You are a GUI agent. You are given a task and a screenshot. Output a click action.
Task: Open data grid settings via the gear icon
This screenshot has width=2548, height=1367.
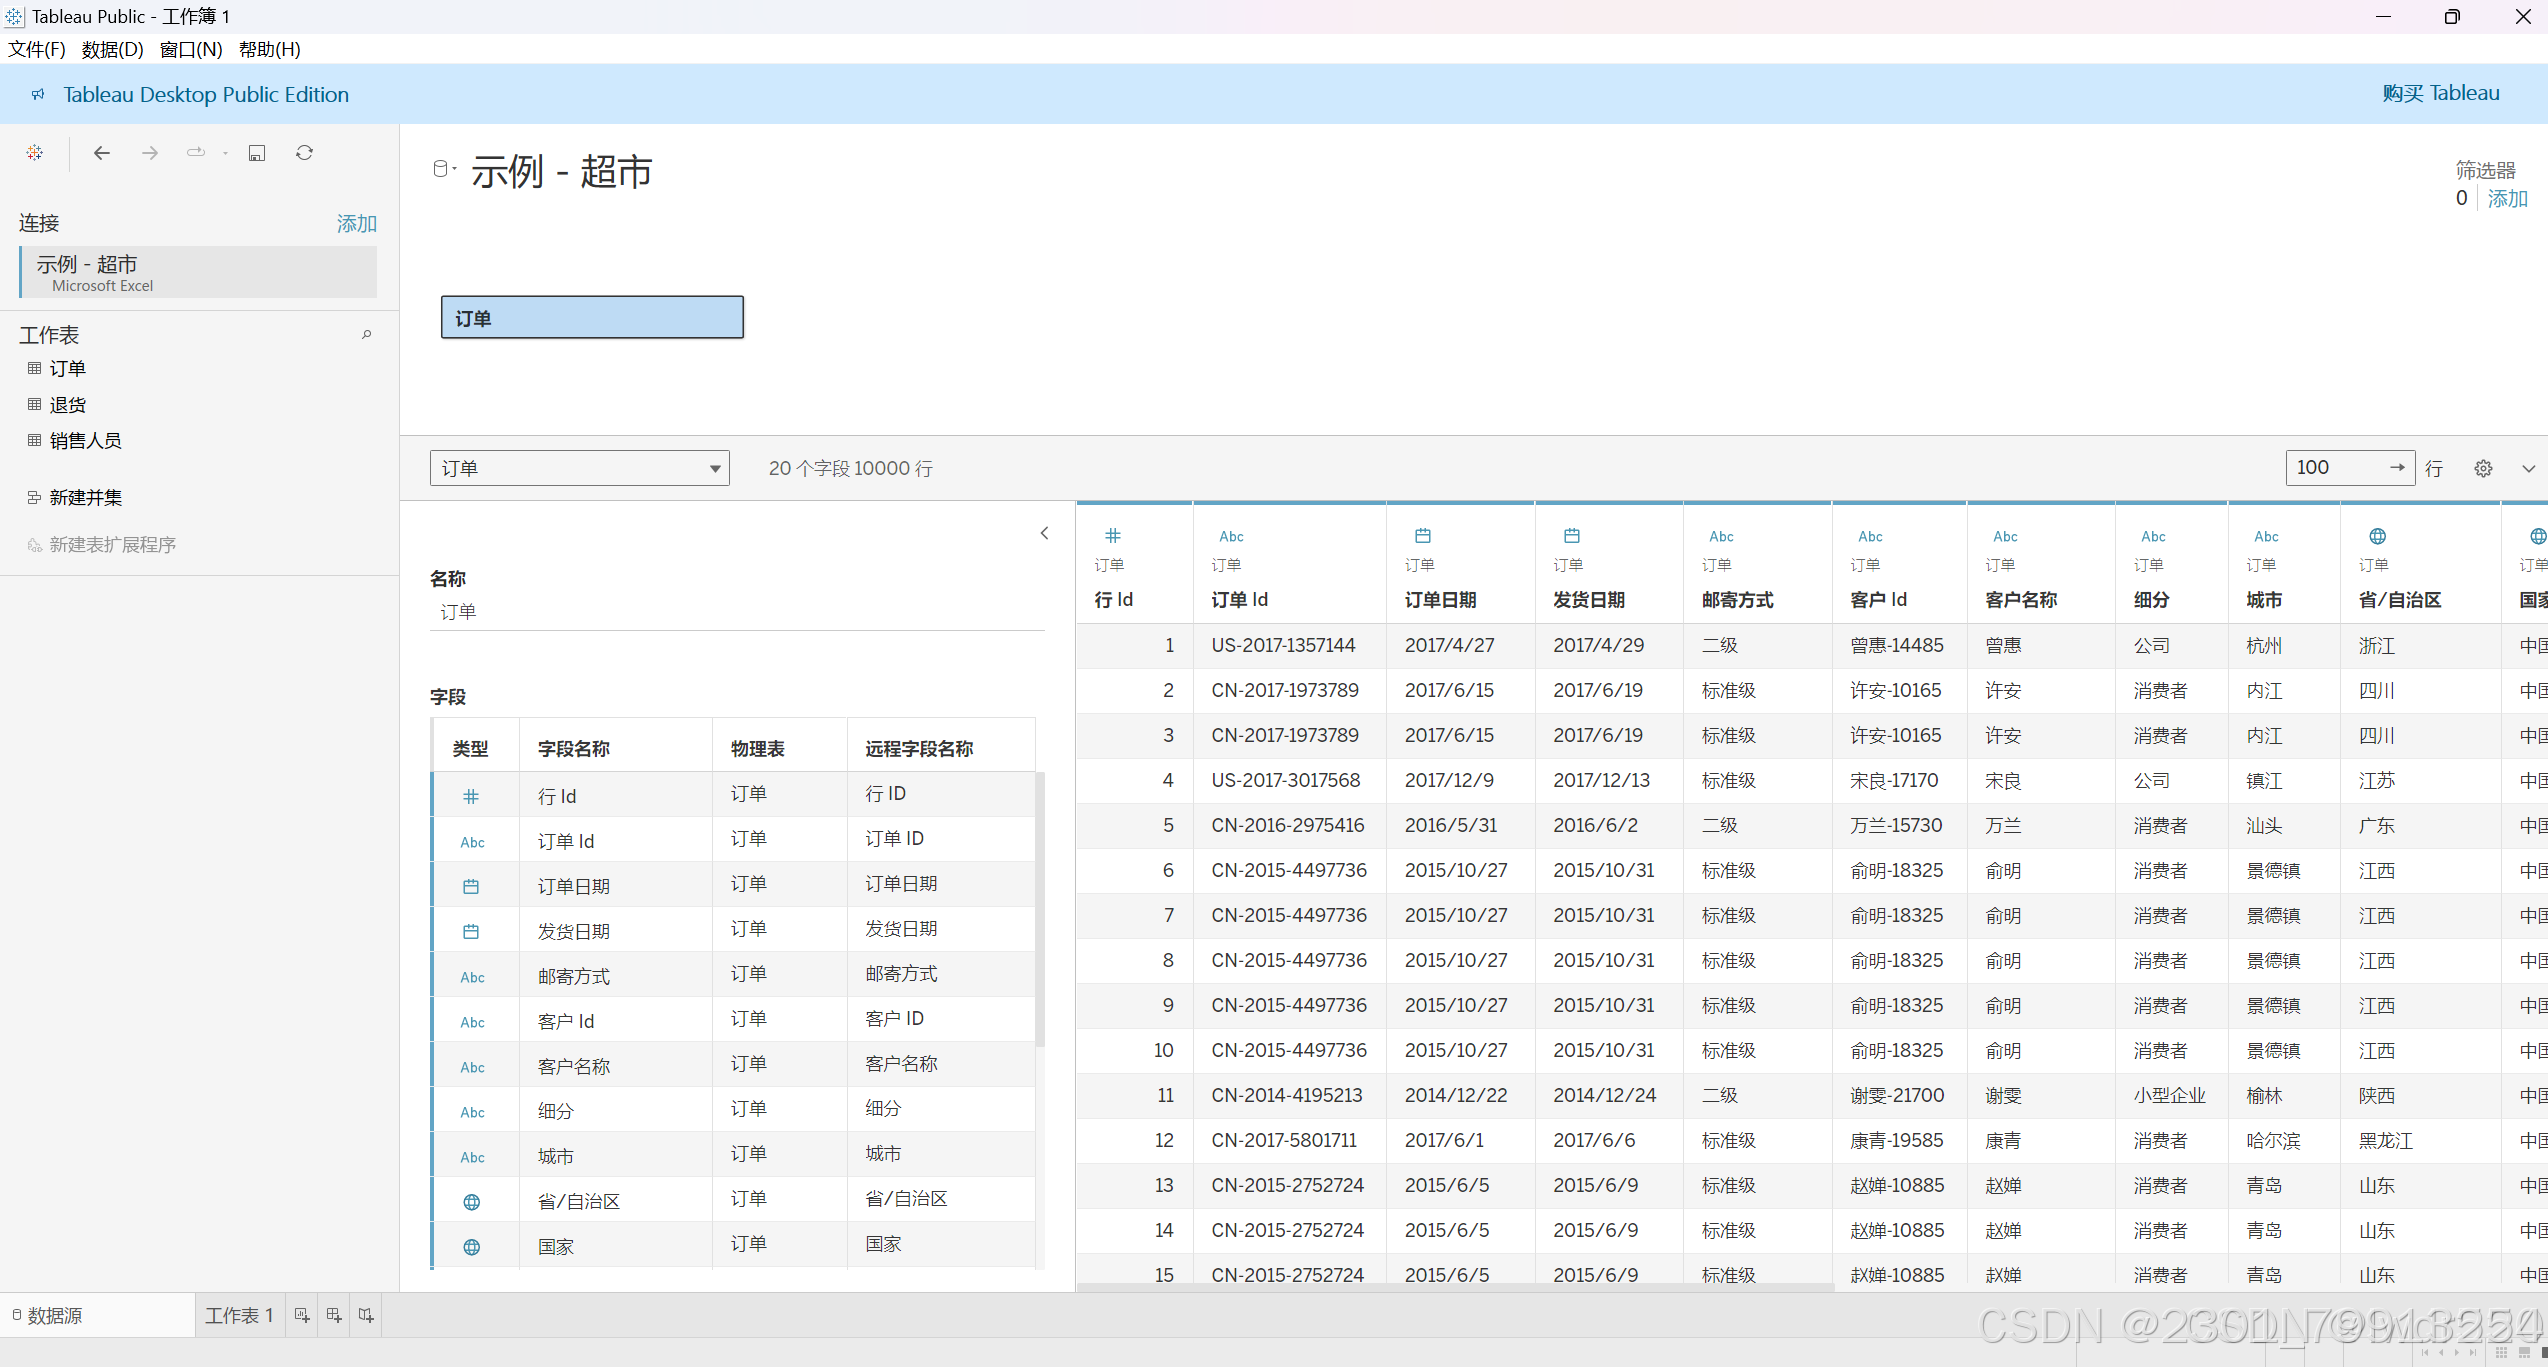click(2484, 467)
